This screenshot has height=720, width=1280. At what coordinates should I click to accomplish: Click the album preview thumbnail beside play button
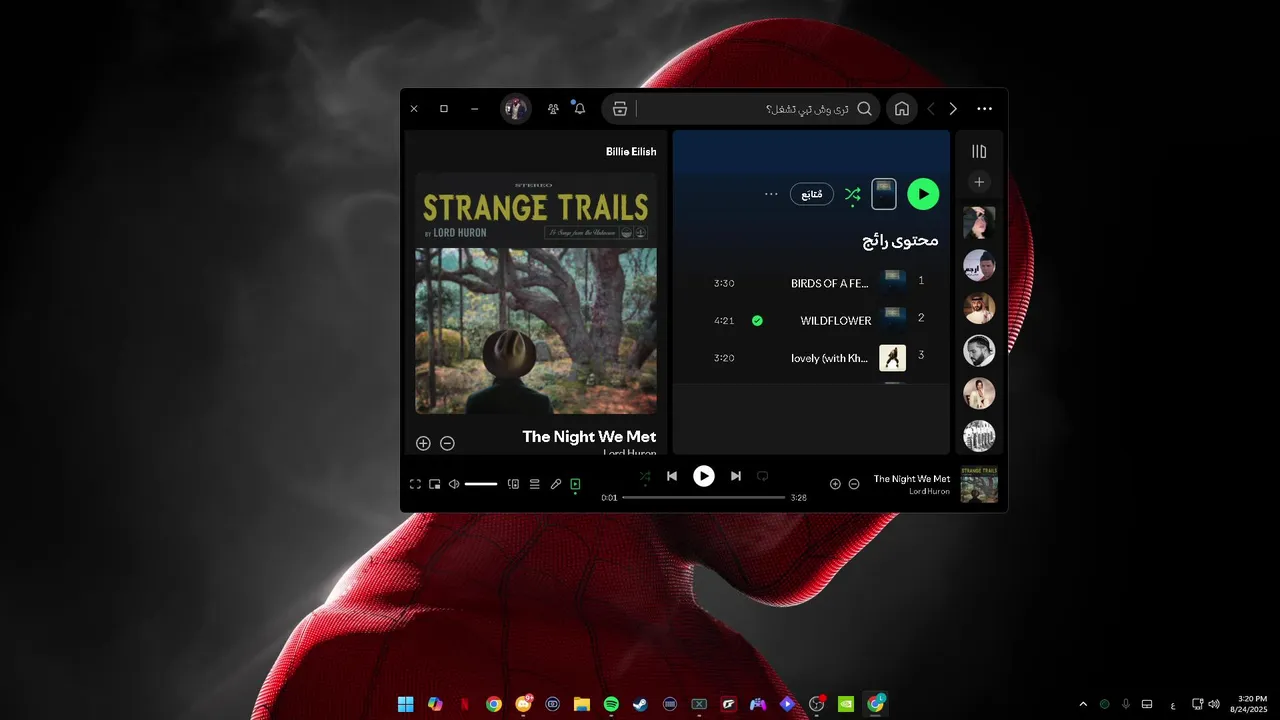884,194
